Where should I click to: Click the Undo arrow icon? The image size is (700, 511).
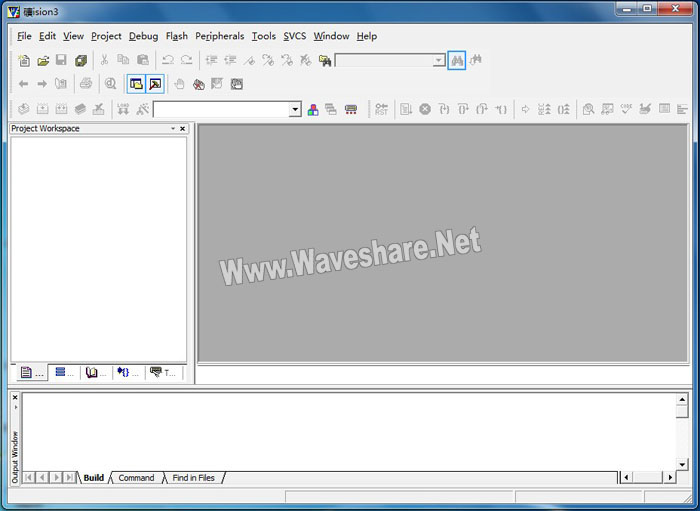pyautogui.click(x=168, y=60)
